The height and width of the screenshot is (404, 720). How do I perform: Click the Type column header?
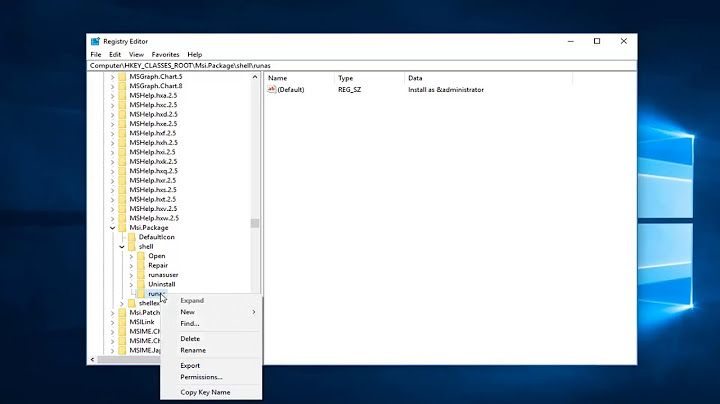370,78
